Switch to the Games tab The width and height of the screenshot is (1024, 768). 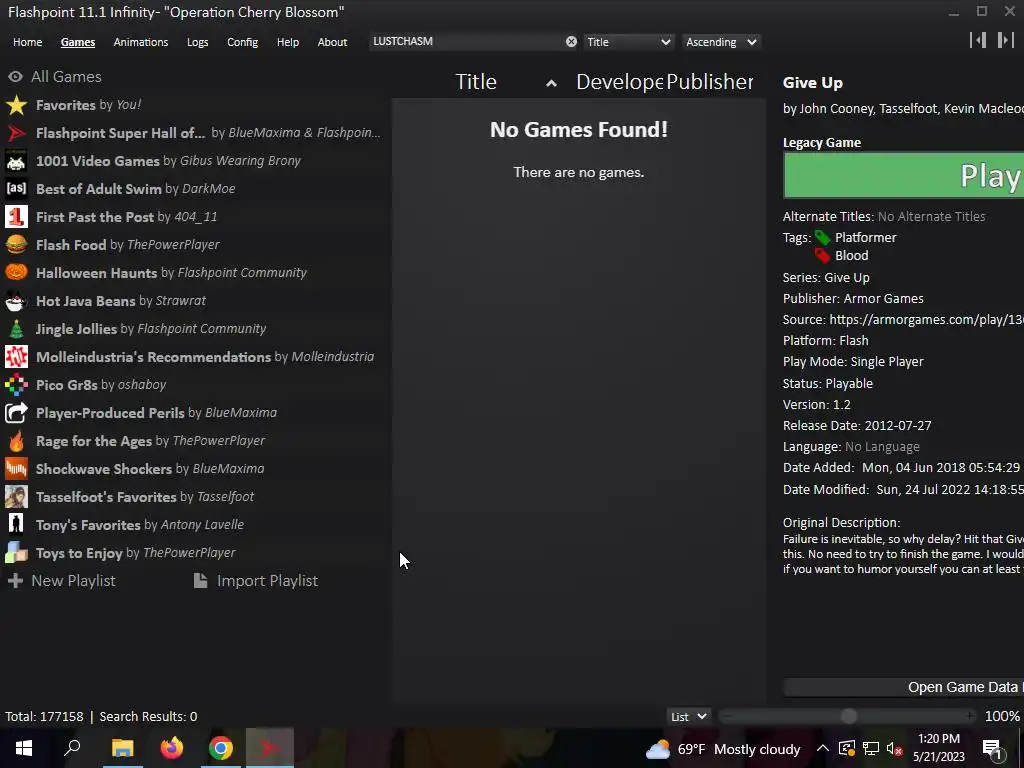[x=78, y=42]
